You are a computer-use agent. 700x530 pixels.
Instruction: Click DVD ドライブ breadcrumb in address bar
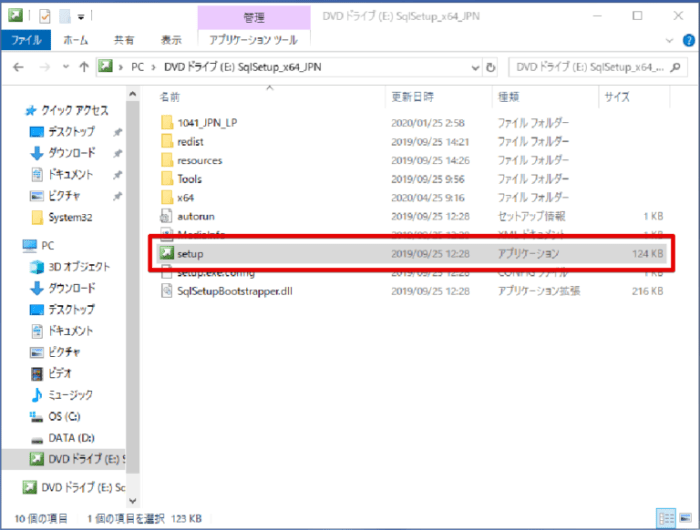242,67
